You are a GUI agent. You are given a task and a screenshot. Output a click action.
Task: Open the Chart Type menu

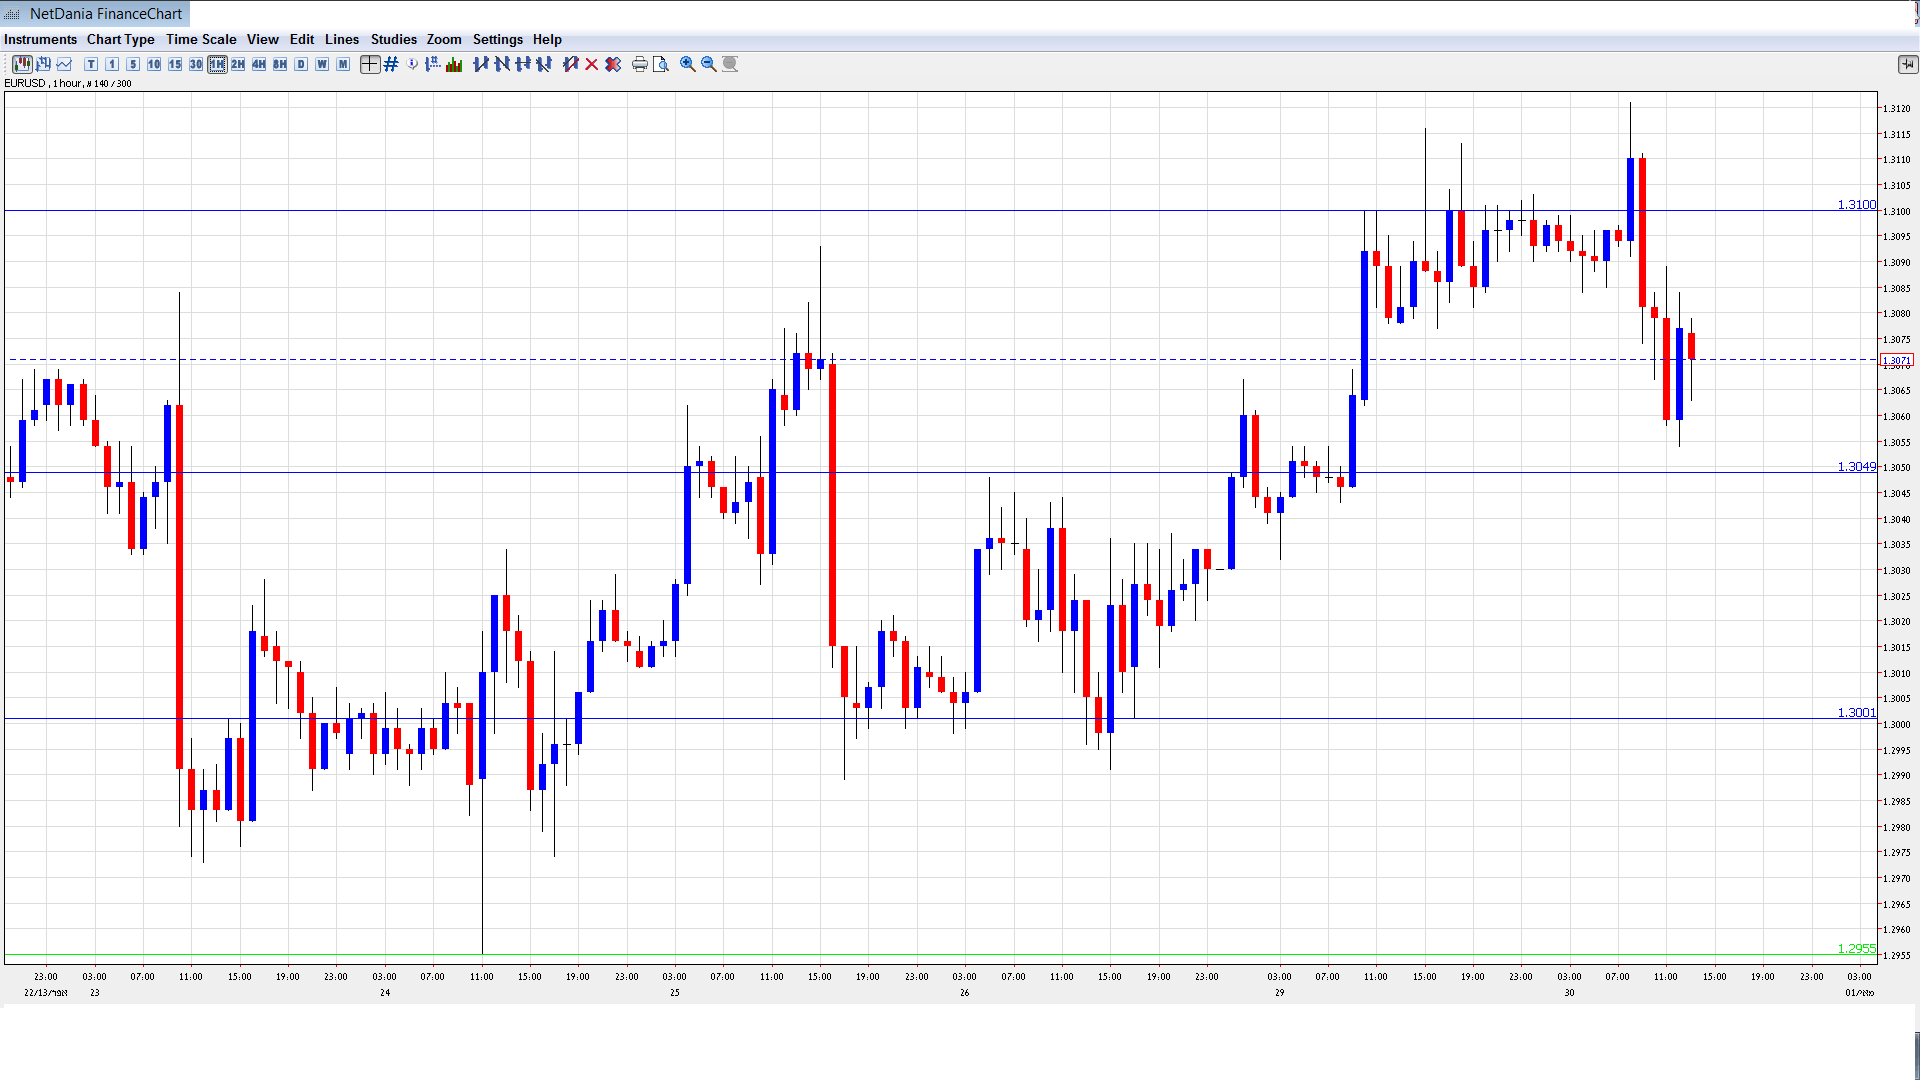click(120, 39)
